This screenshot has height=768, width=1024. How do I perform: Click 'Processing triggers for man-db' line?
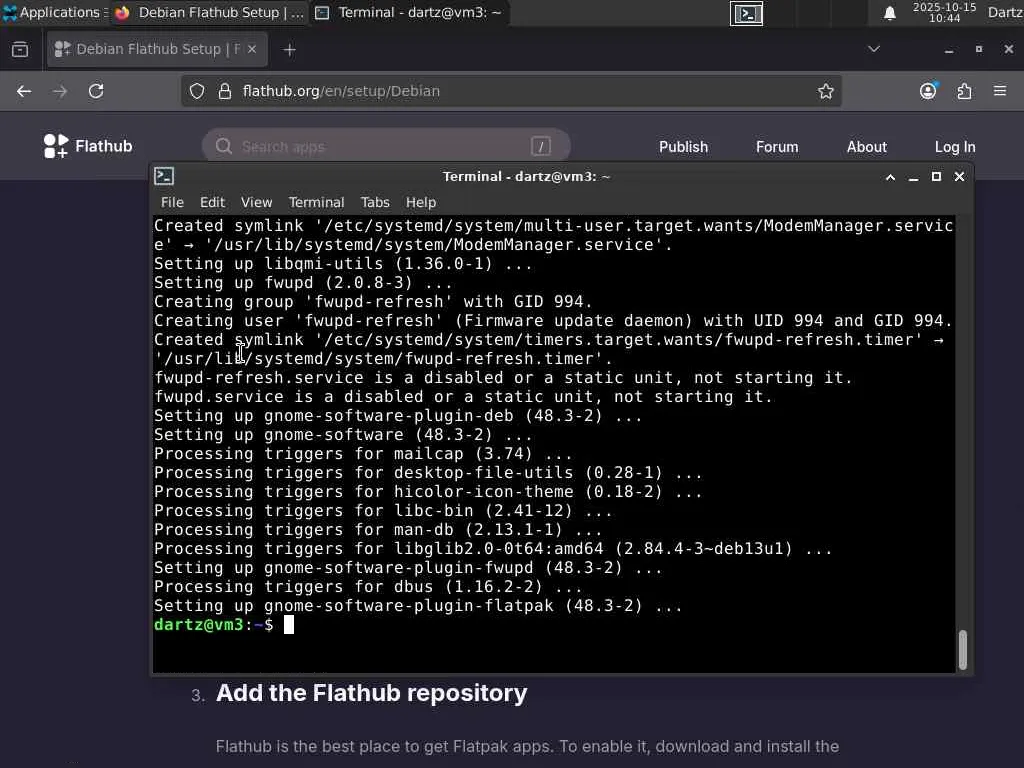coord(377,530)
